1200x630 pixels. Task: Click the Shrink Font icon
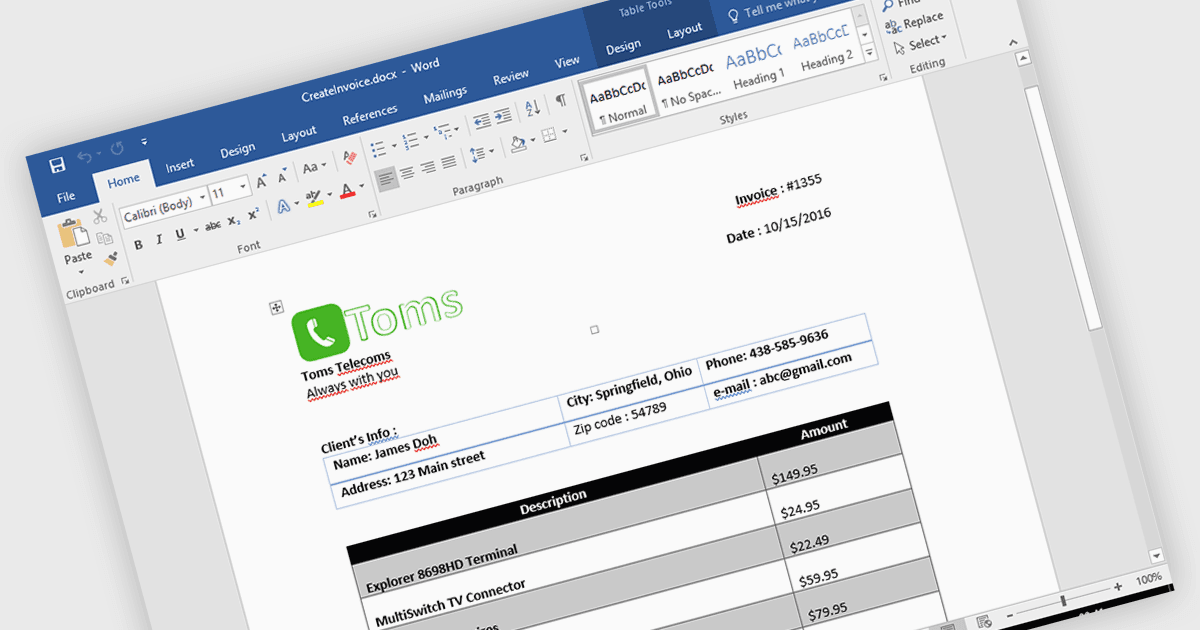point(282,176)
